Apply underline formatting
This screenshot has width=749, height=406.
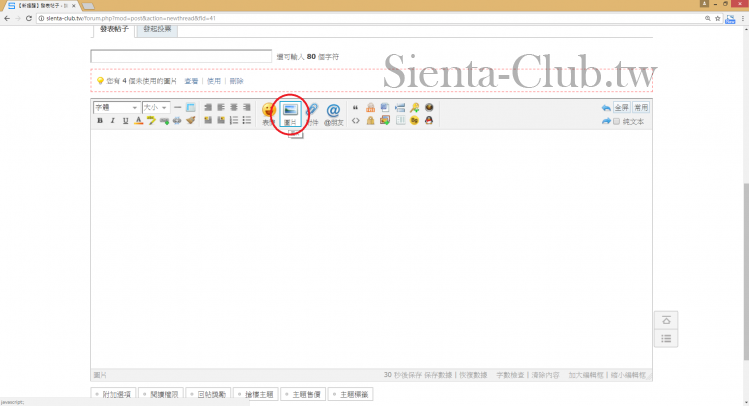click(124, 121)
